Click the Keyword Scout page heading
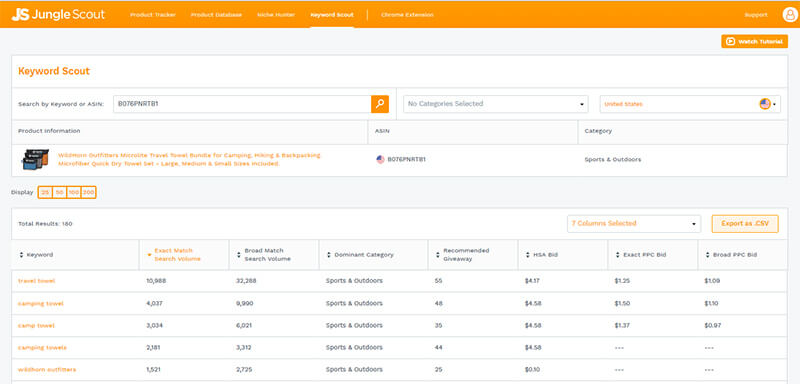 point(54,71)
